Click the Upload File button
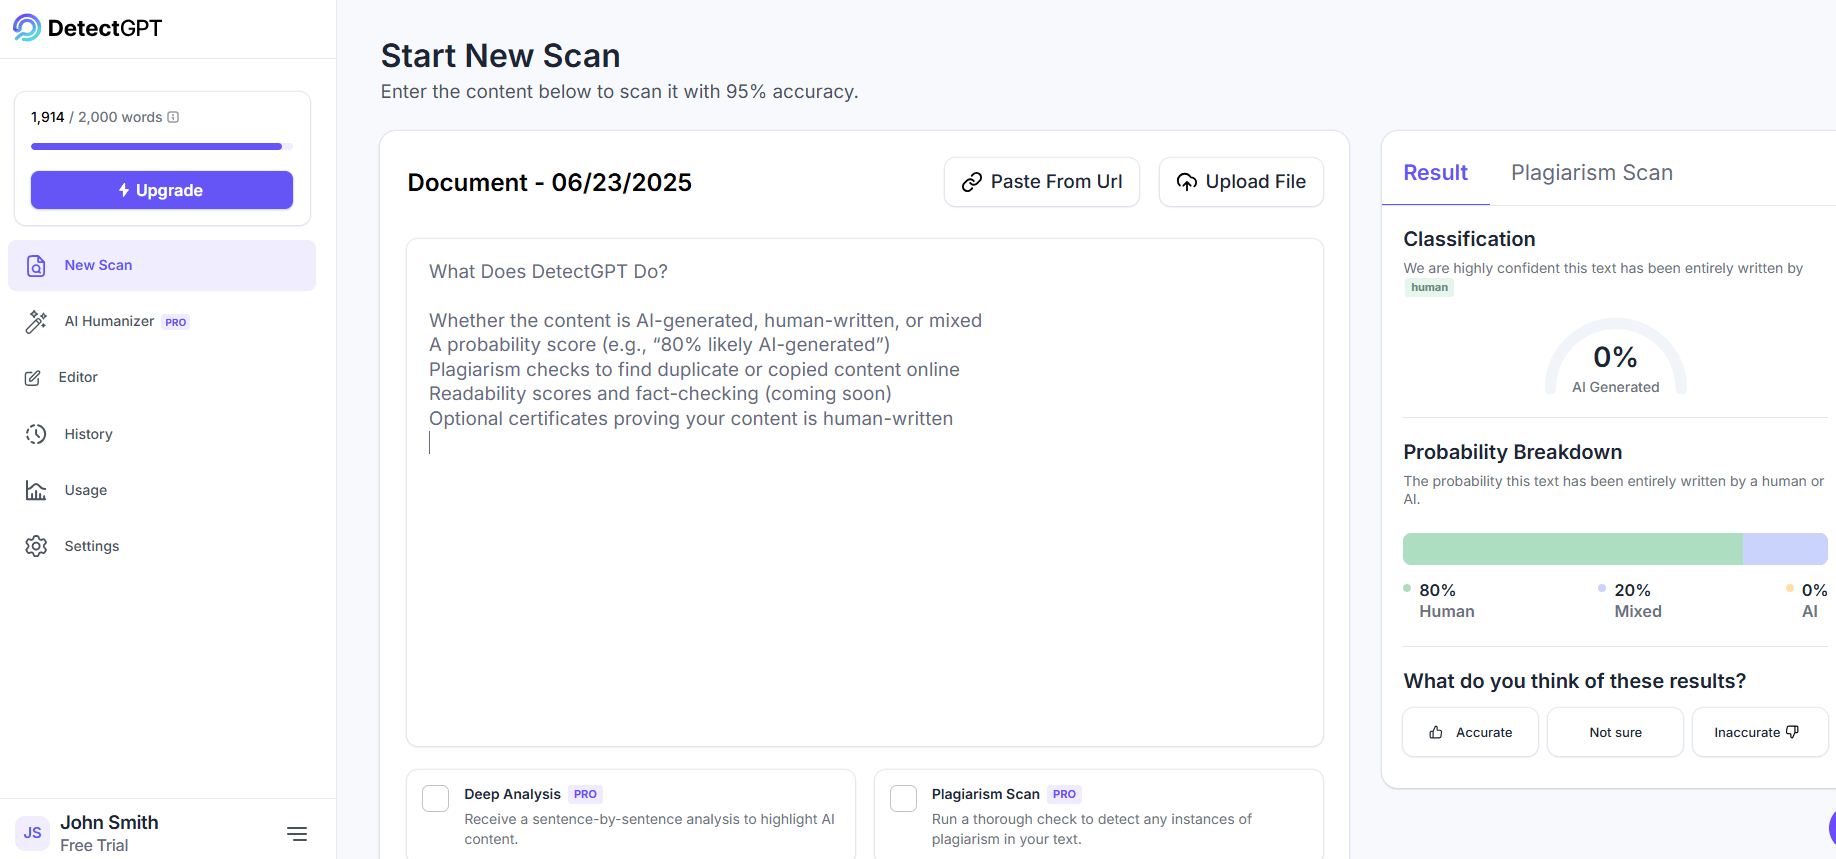This screenshot has height=859, width=1836. pyautogui.click(x=1240, y=182)
